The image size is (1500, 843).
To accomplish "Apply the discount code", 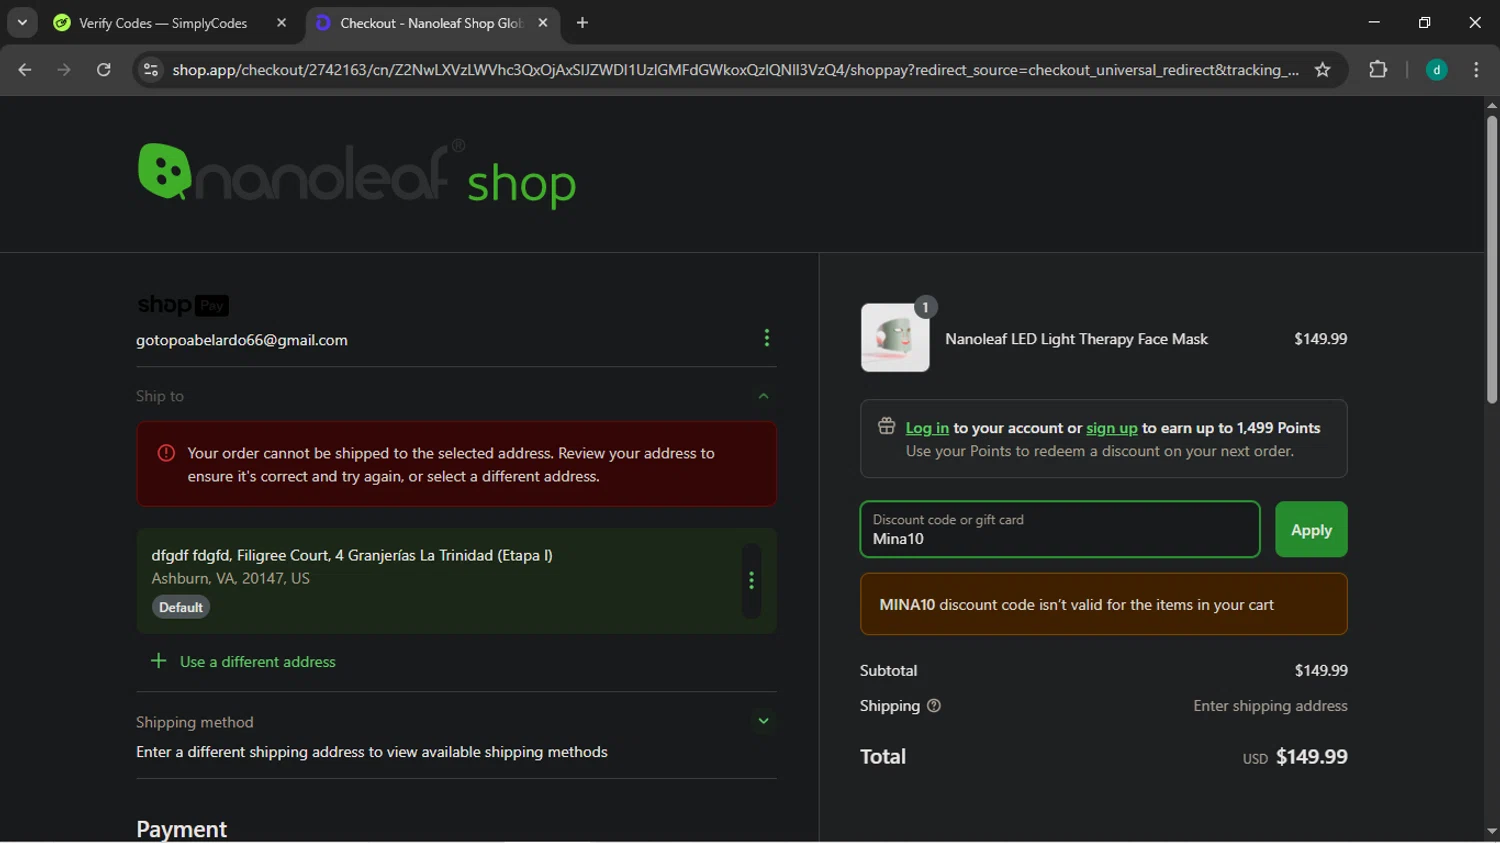I will tap(1311, 529).
